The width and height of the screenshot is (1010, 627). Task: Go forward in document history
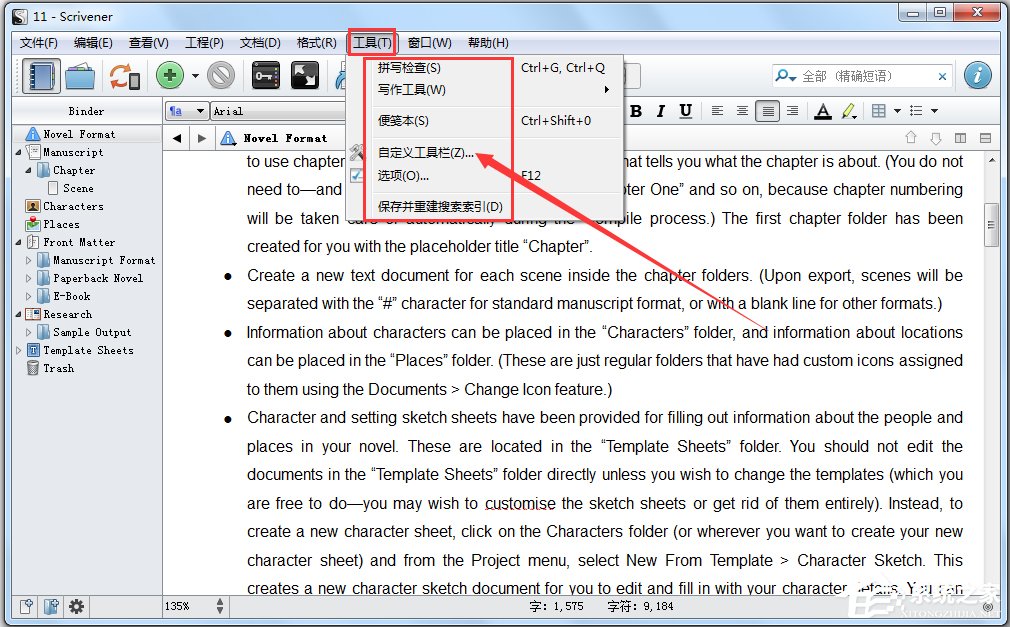click(x=202, y=138)
